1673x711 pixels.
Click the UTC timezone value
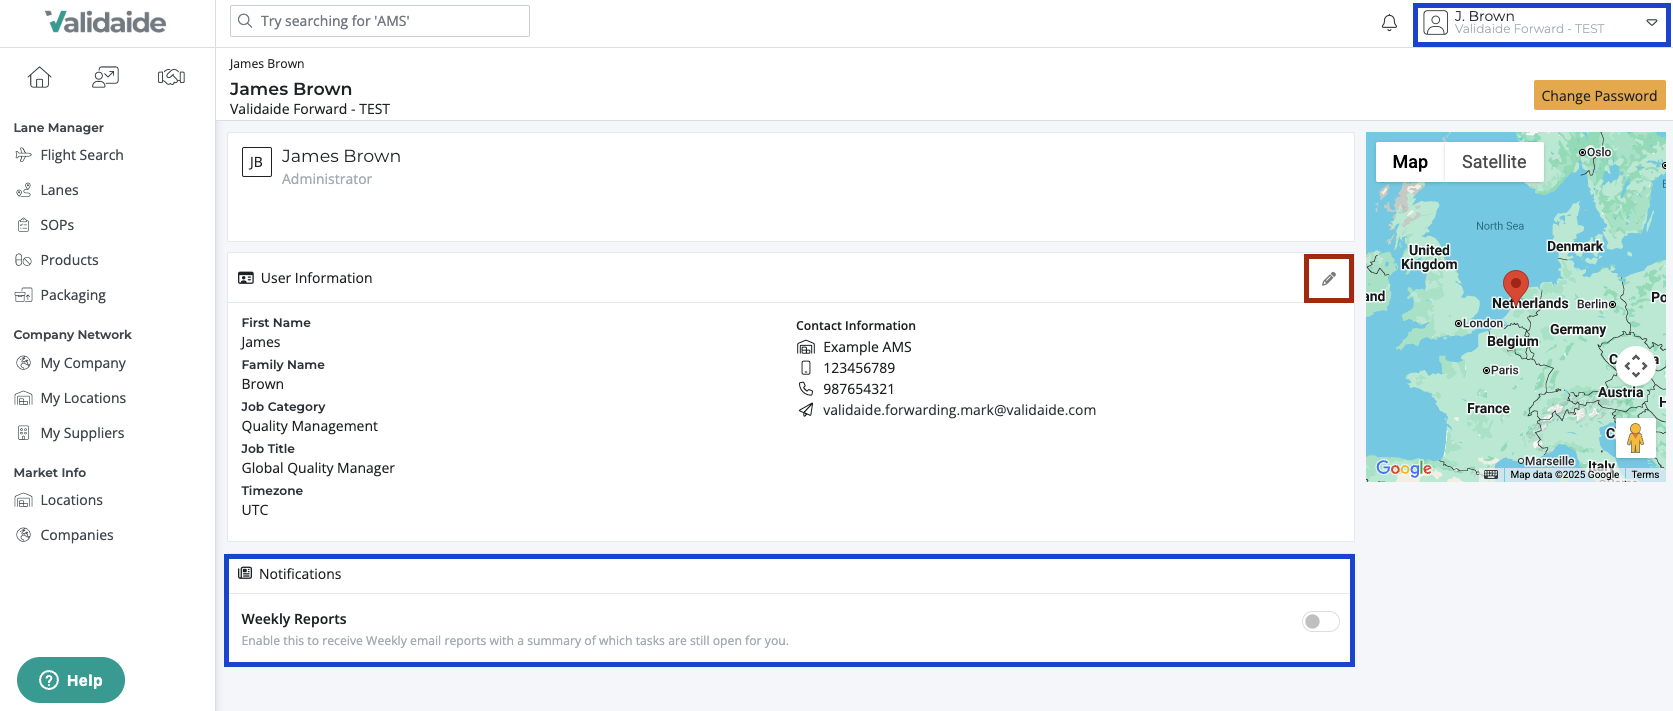coord(255,510)
